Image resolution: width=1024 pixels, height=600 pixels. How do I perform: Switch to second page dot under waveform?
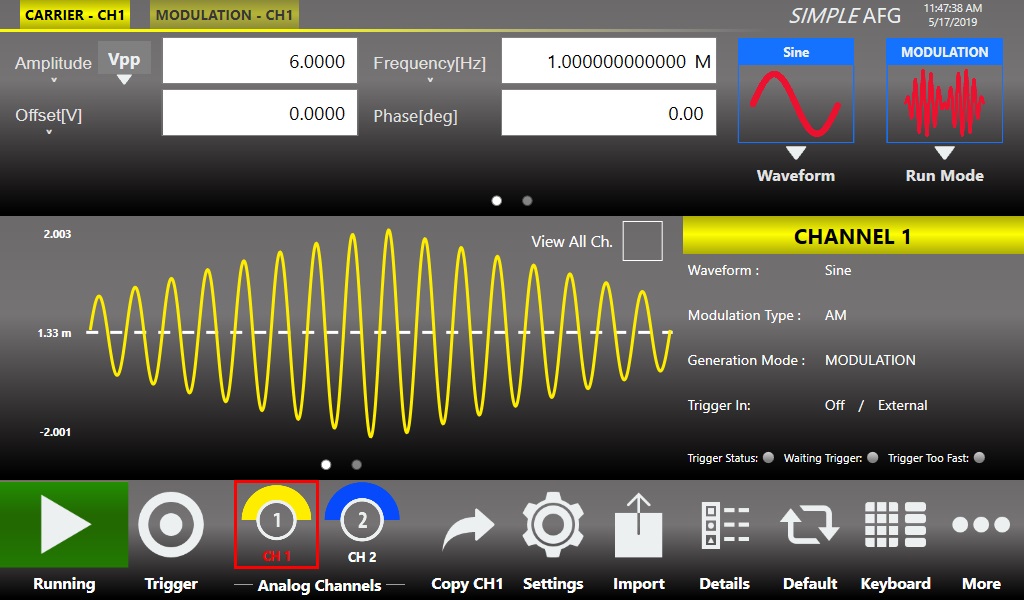pyautogui.click(x=357, y=464)
